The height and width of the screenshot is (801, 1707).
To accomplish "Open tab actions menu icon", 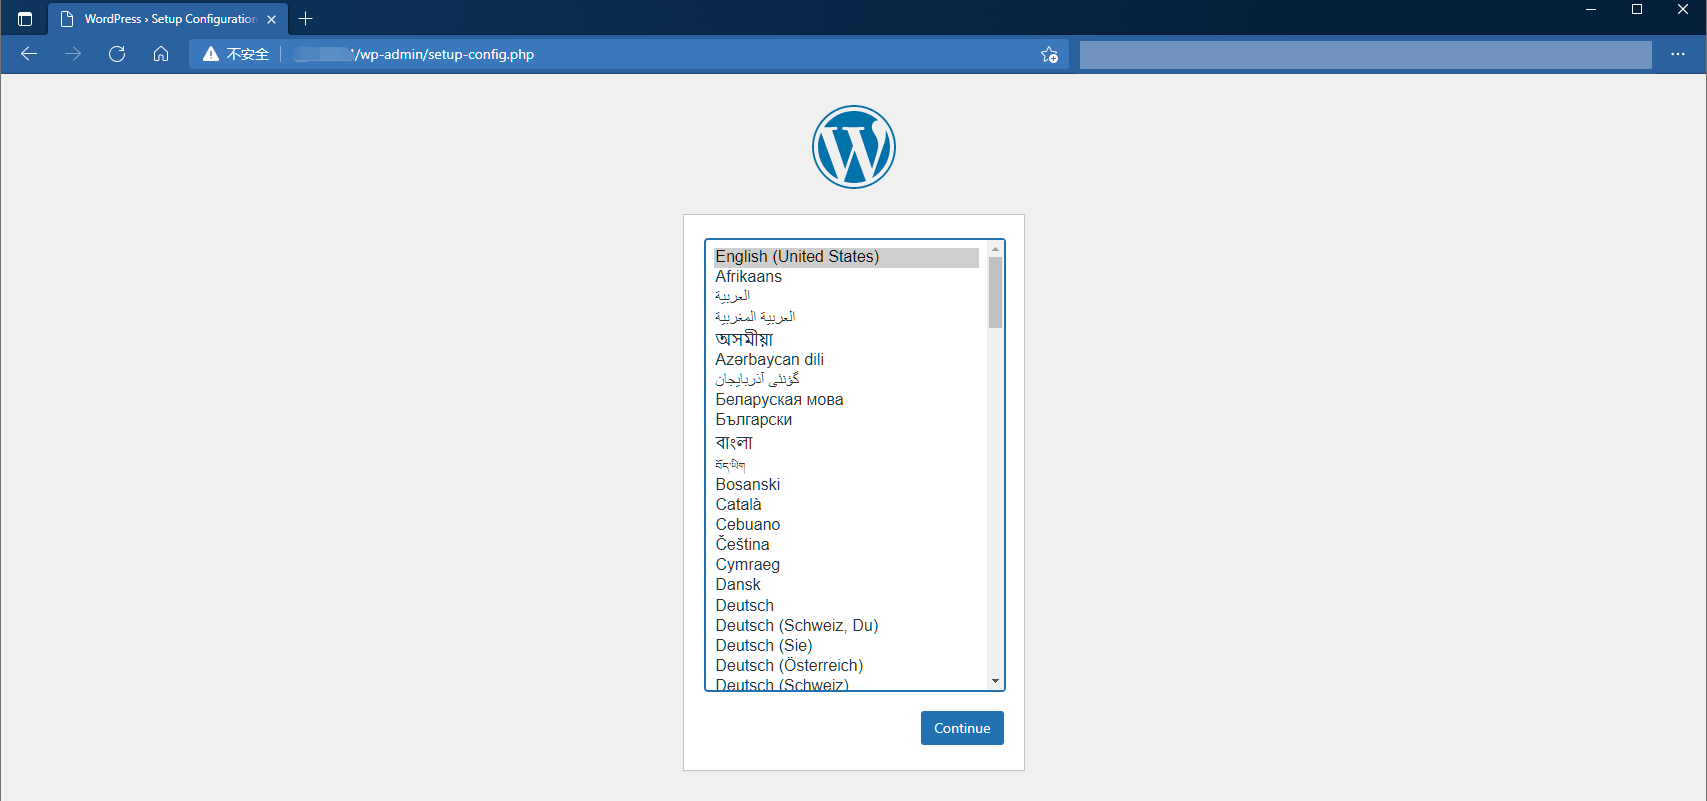I will 25,19.
